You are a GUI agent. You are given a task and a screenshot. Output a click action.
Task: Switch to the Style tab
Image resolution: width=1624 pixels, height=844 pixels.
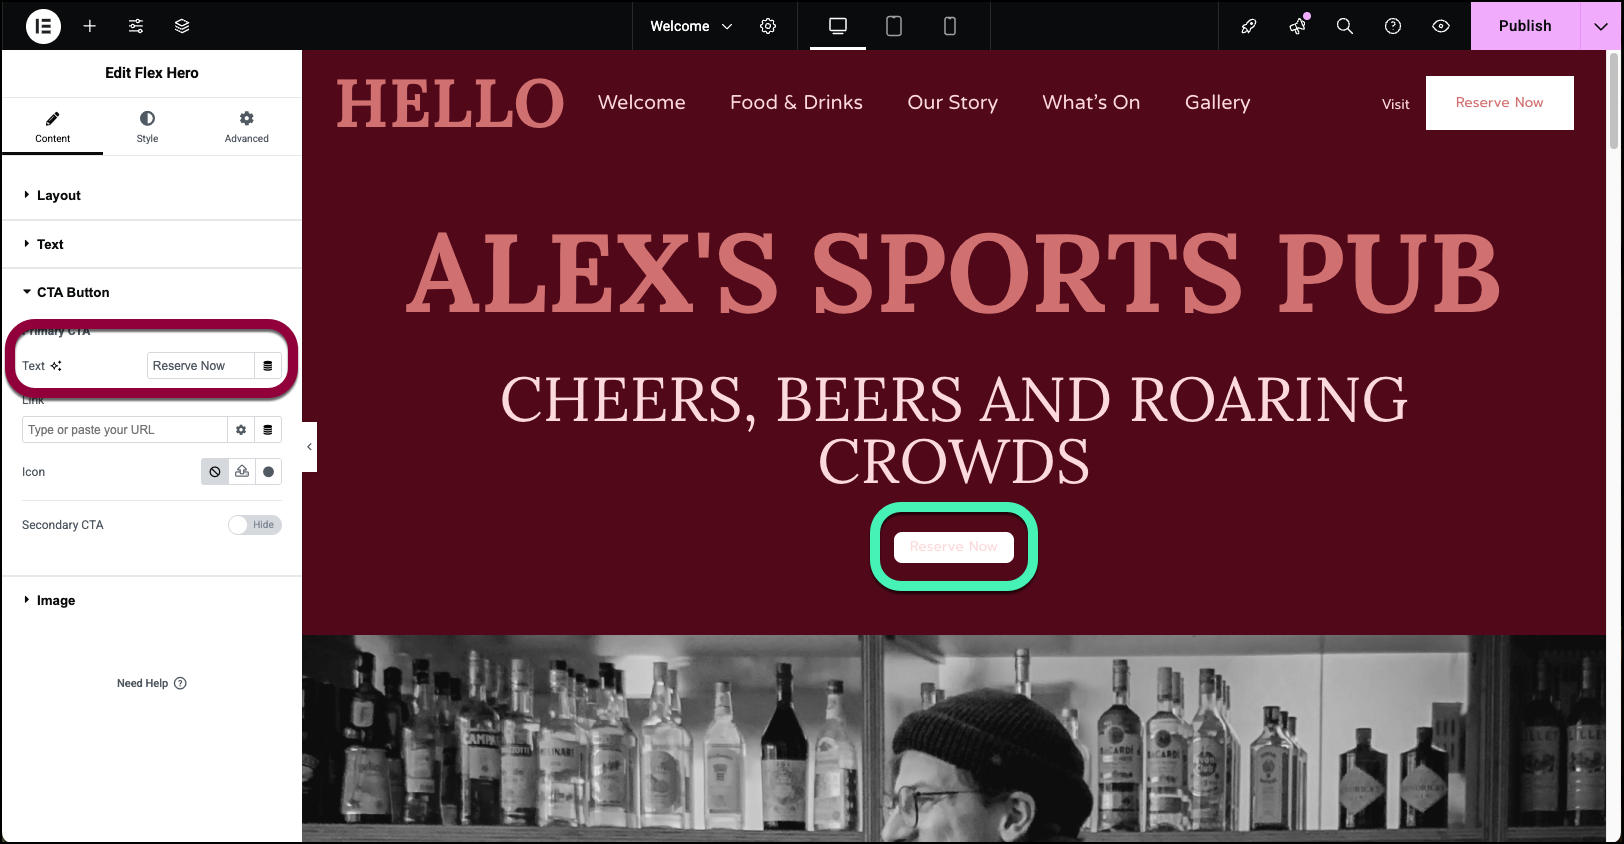pos(148,126)
